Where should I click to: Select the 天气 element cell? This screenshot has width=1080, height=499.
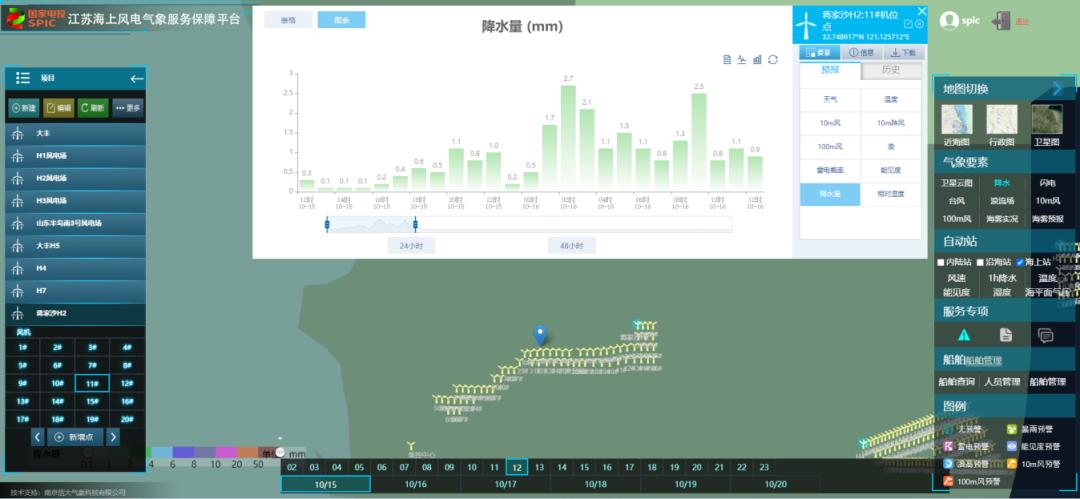(x=830, y=100)
